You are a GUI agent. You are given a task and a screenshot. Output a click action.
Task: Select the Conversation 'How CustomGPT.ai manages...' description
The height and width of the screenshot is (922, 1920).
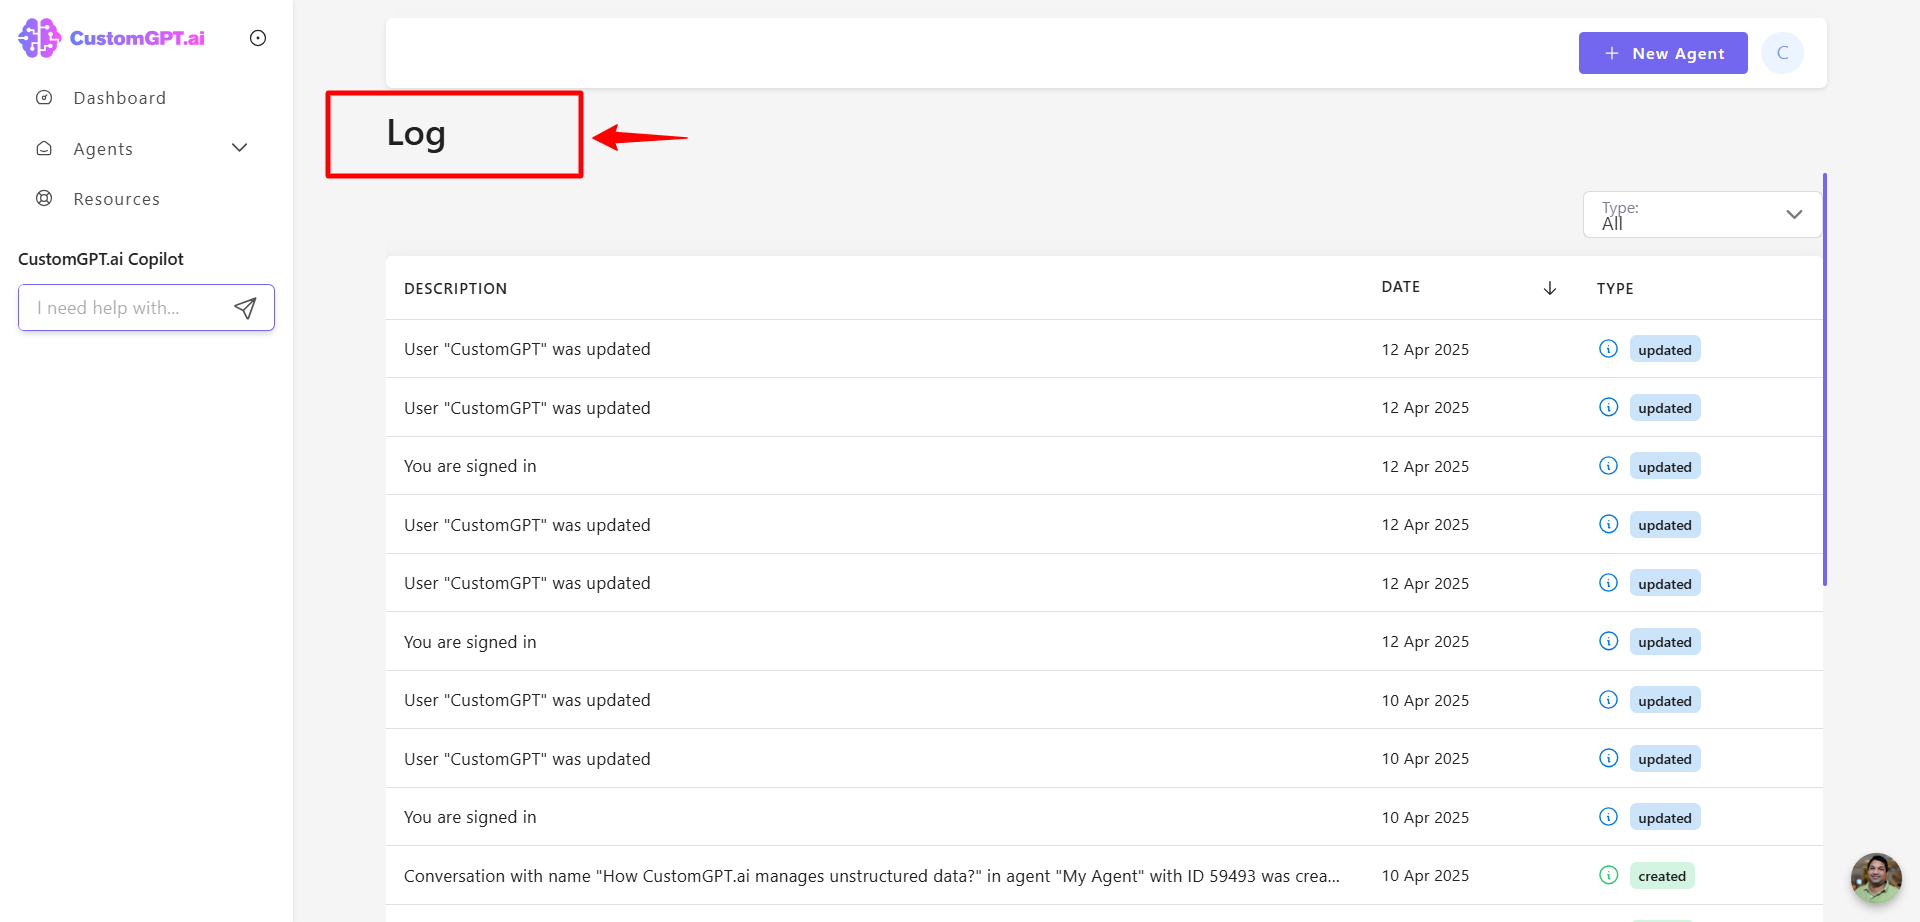(871, 876)
